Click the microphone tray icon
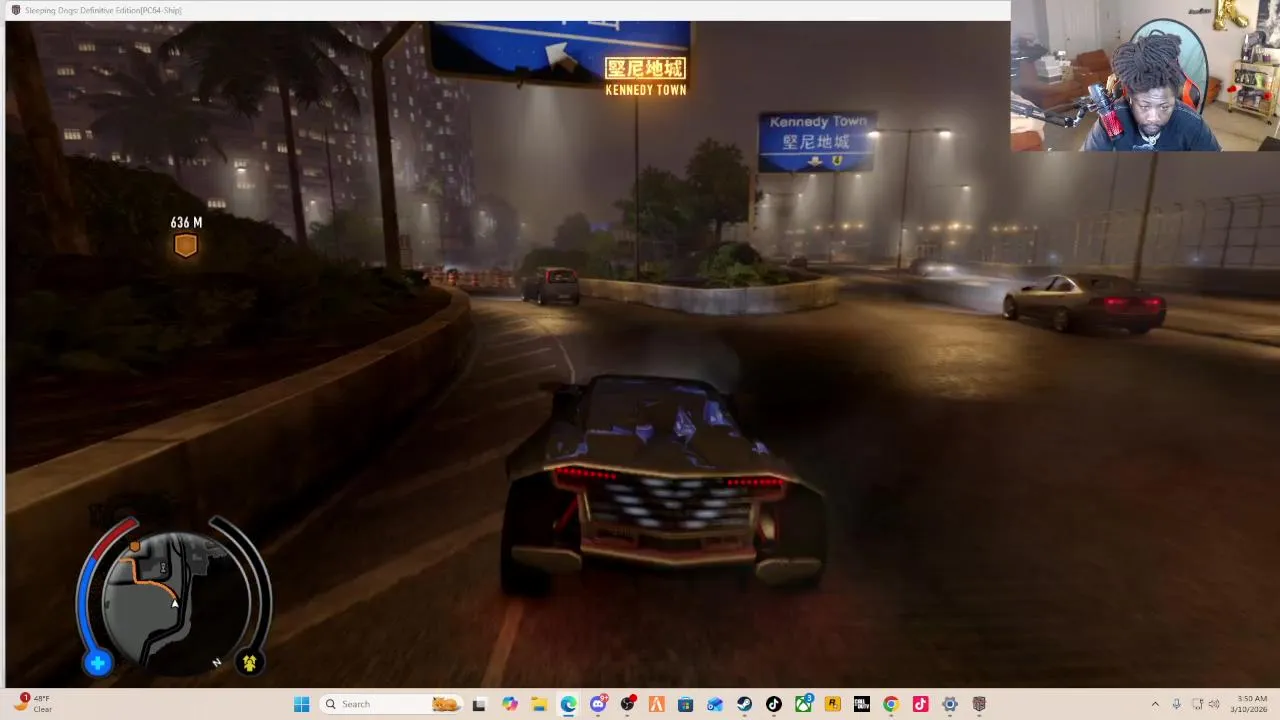The width and height of the screenshot is (1280, 720). pyautogui.click(x=1176, y=704)
